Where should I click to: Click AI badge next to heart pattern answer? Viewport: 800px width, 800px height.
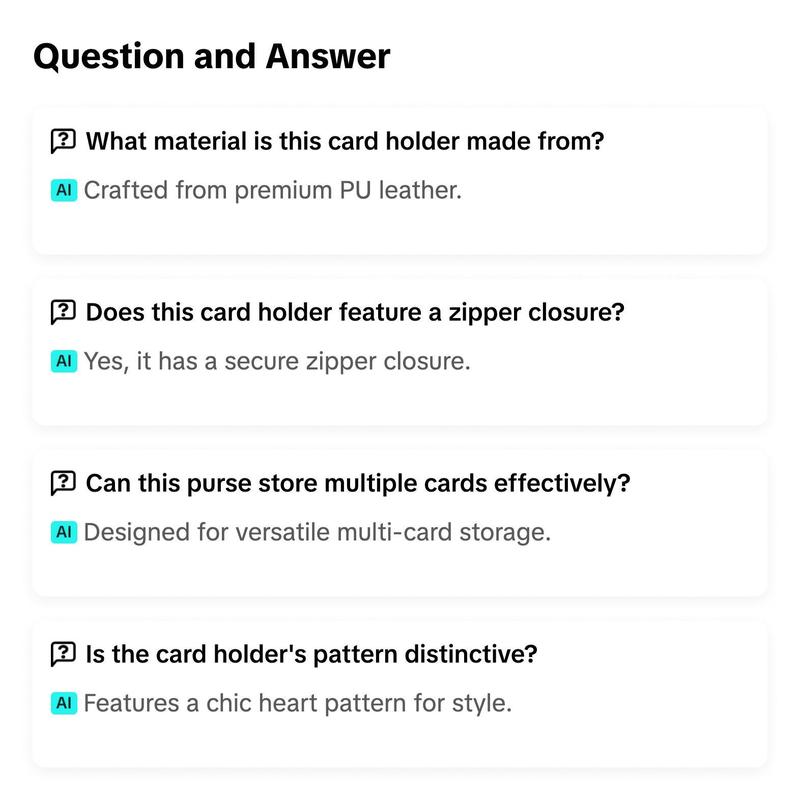click(x=64, y=703)
